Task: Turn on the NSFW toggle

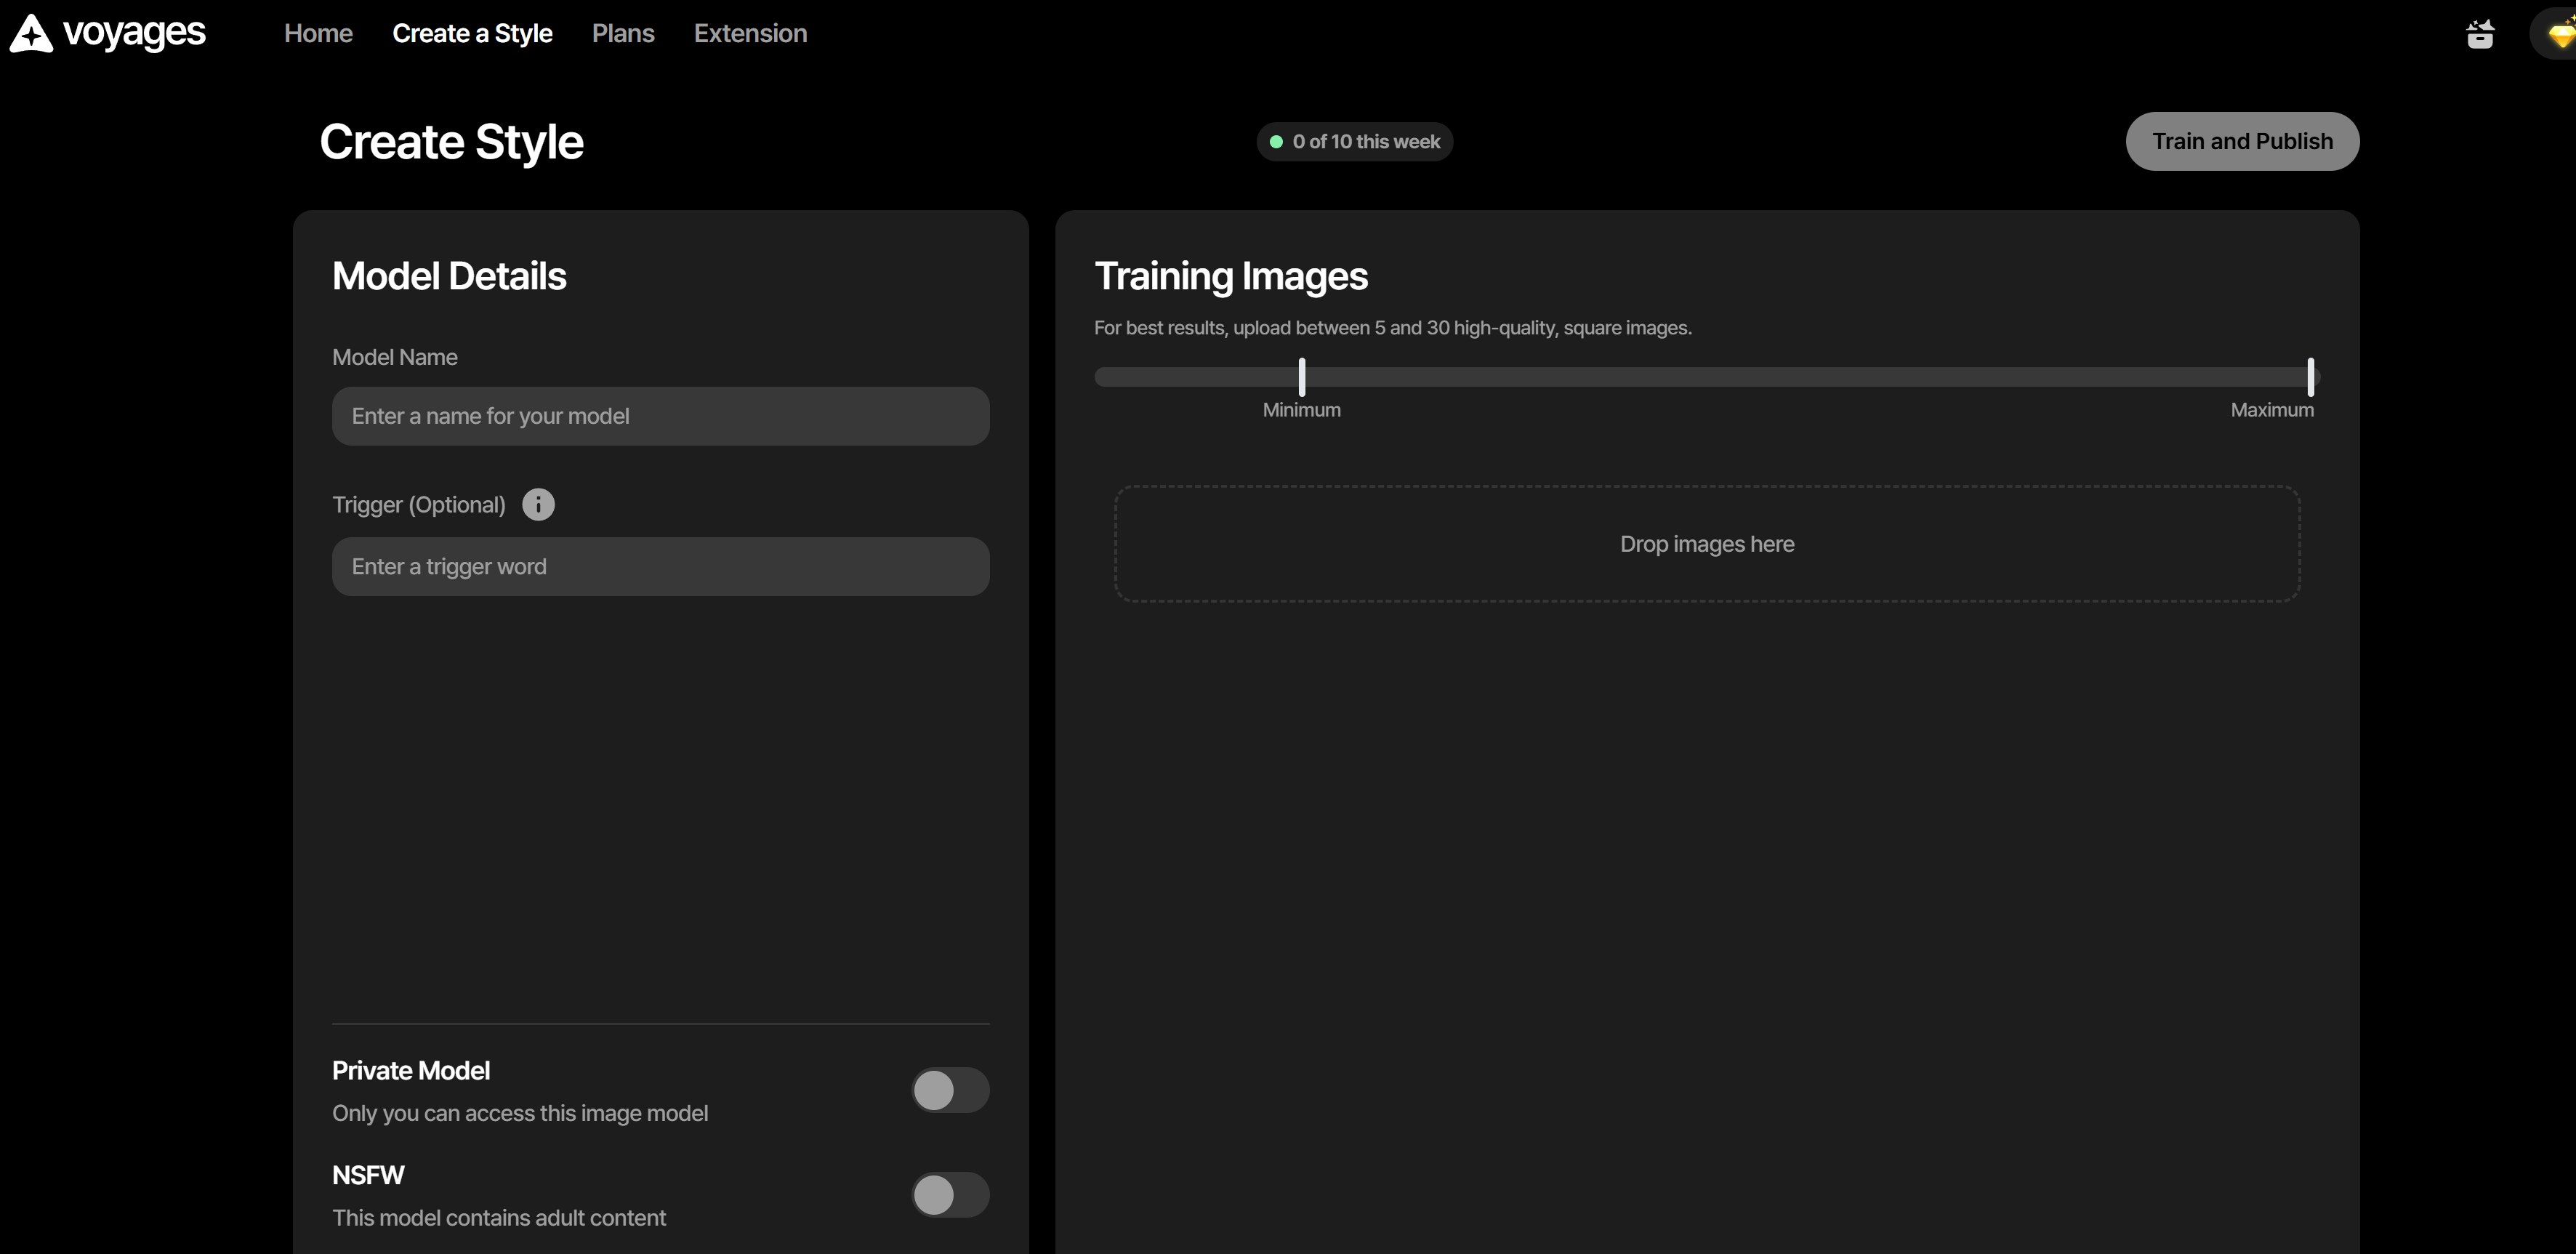Action: click(949, 1195)
